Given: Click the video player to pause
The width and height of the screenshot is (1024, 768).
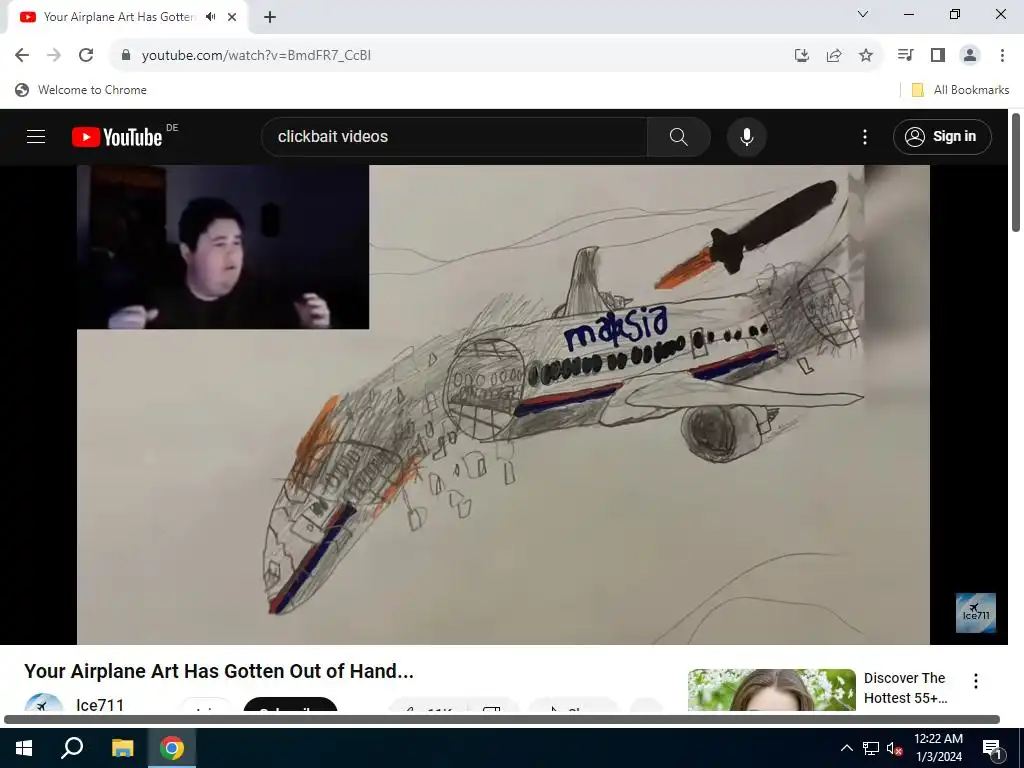Looking at the screenshot, I should [503, 405].
